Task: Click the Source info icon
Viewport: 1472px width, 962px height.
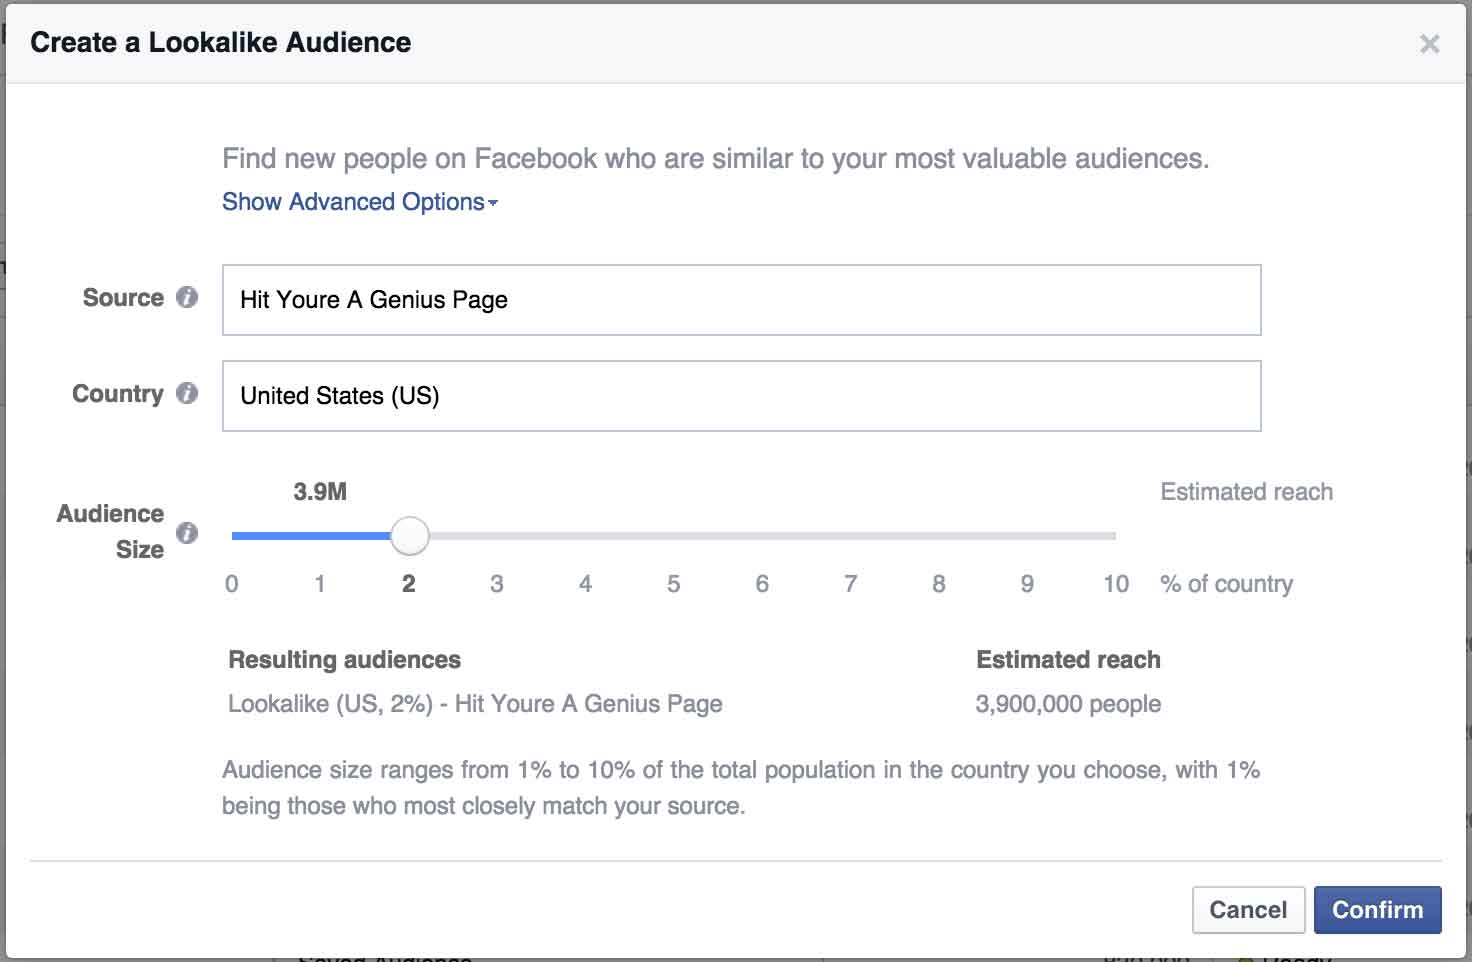Action: (x=187, y=297)
